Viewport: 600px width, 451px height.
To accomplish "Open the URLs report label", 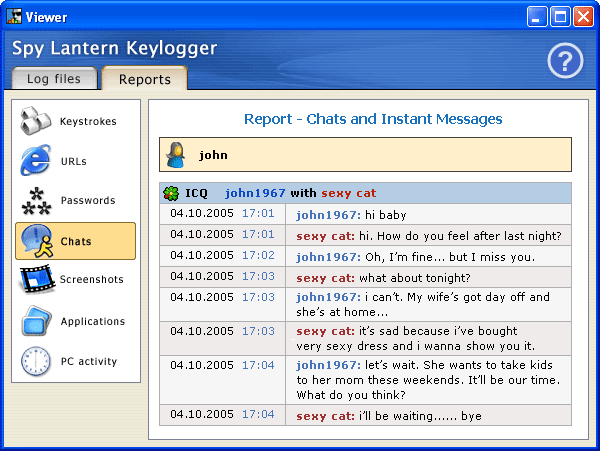I will click(73, 161).
